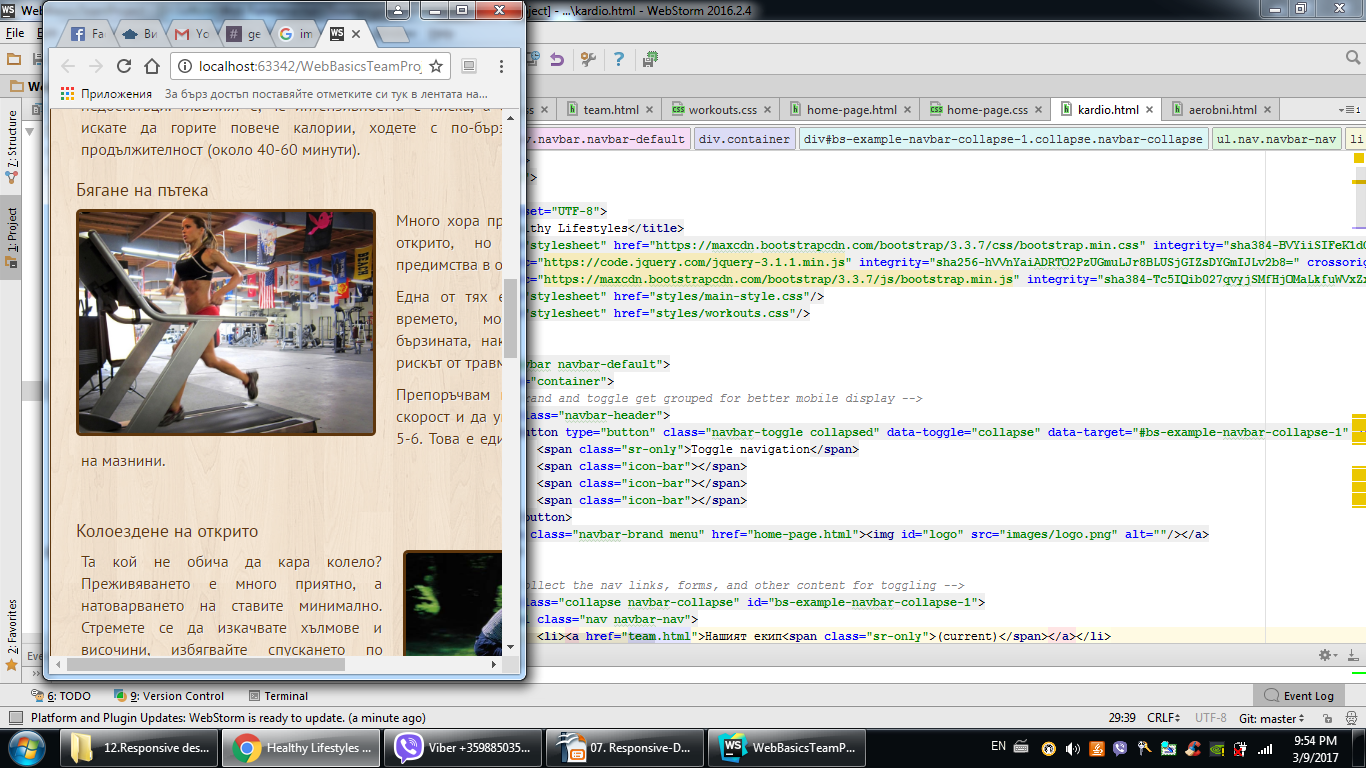Bookmark this page with the star icon
The image size is (1366, 768).
[x=436, y=66]
